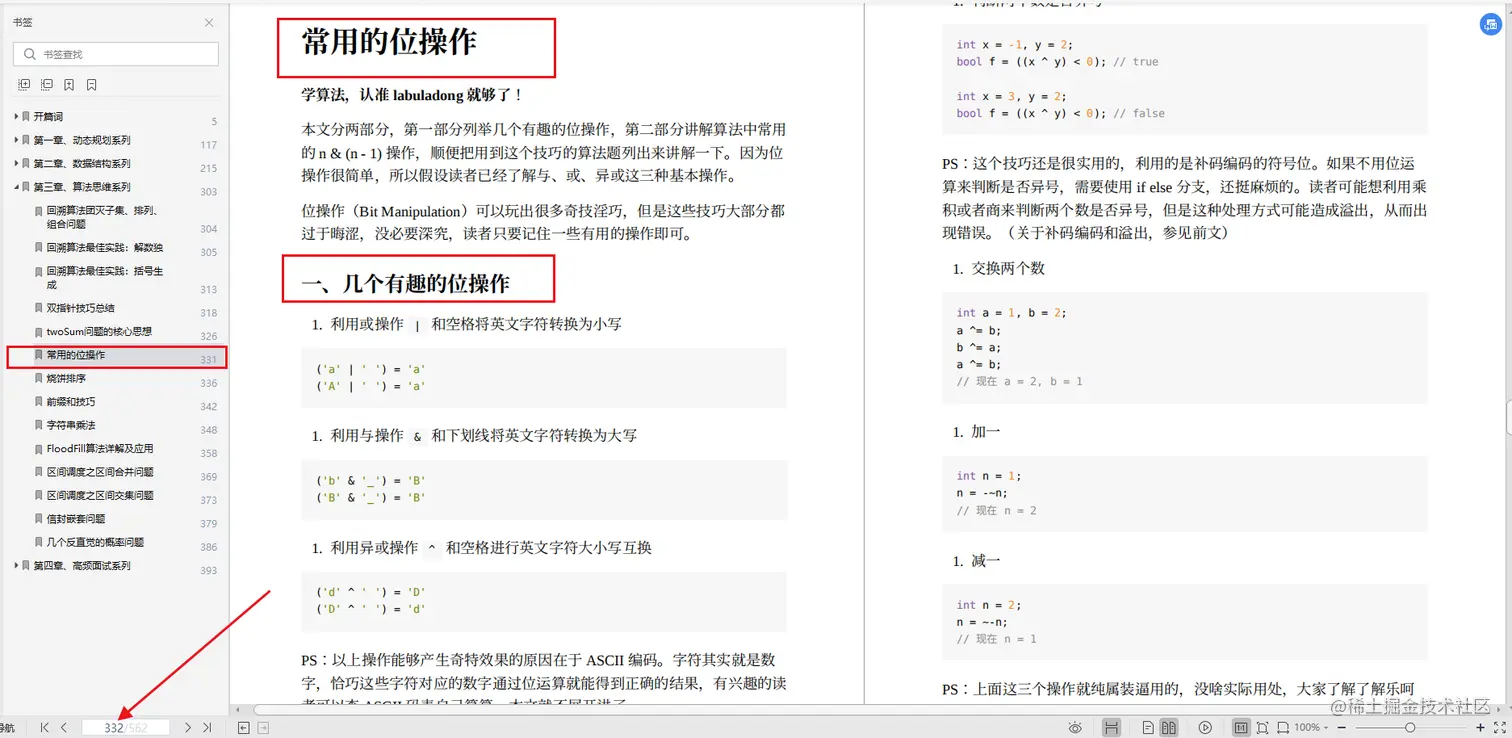Enable the two-page facing view

click(x=1170, y=727)
